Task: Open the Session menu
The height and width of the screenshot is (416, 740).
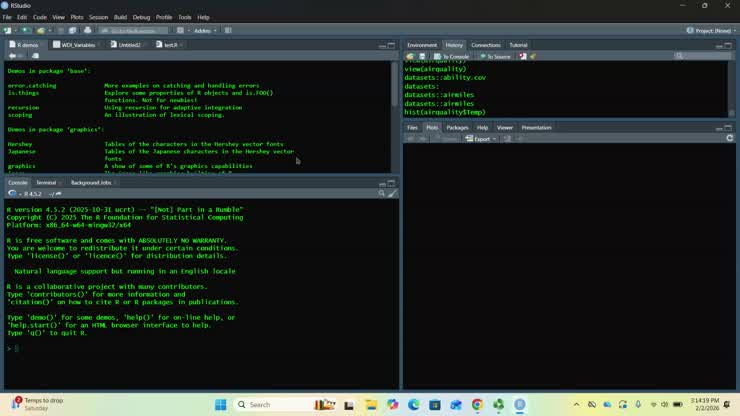Action: click(x=99, y=17)
